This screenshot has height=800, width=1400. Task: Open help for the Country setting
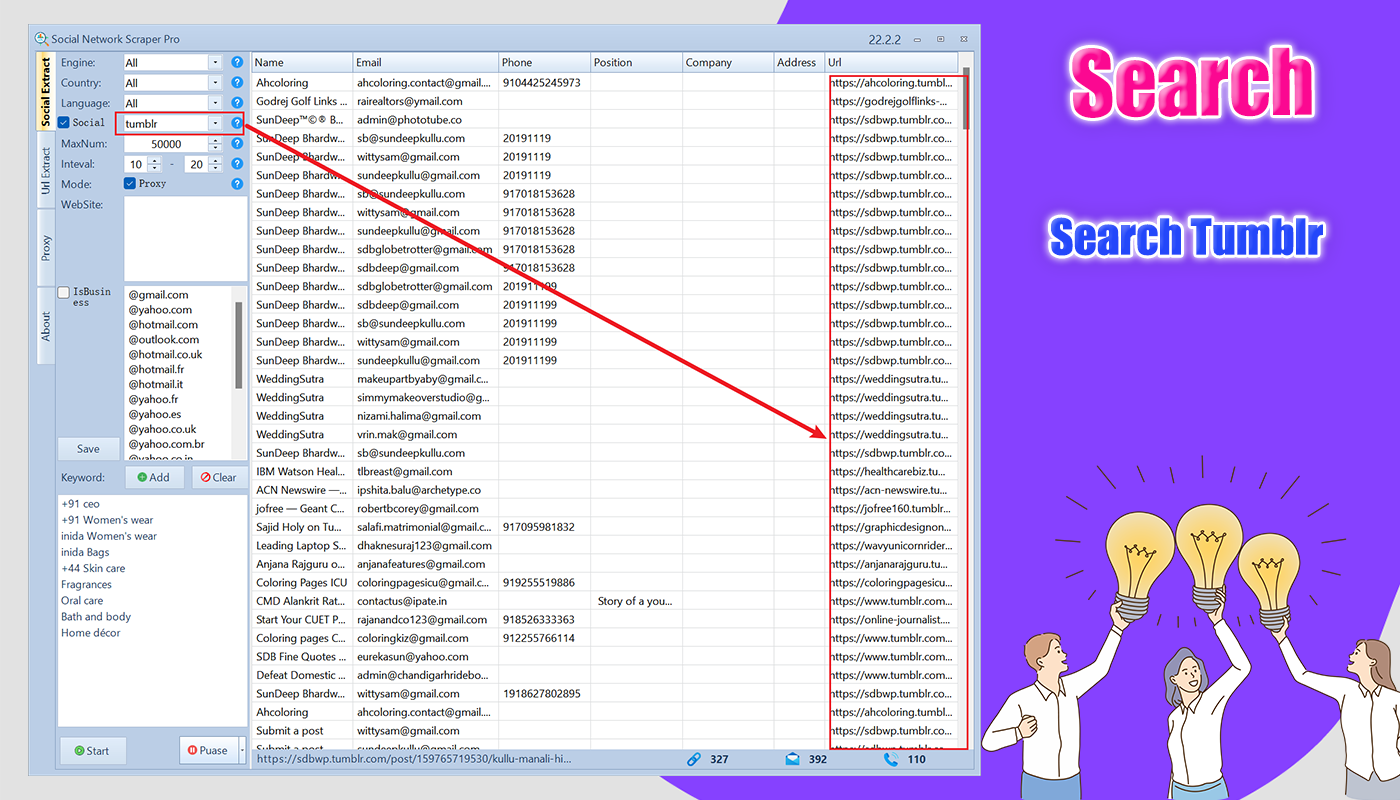pos(237,82)
